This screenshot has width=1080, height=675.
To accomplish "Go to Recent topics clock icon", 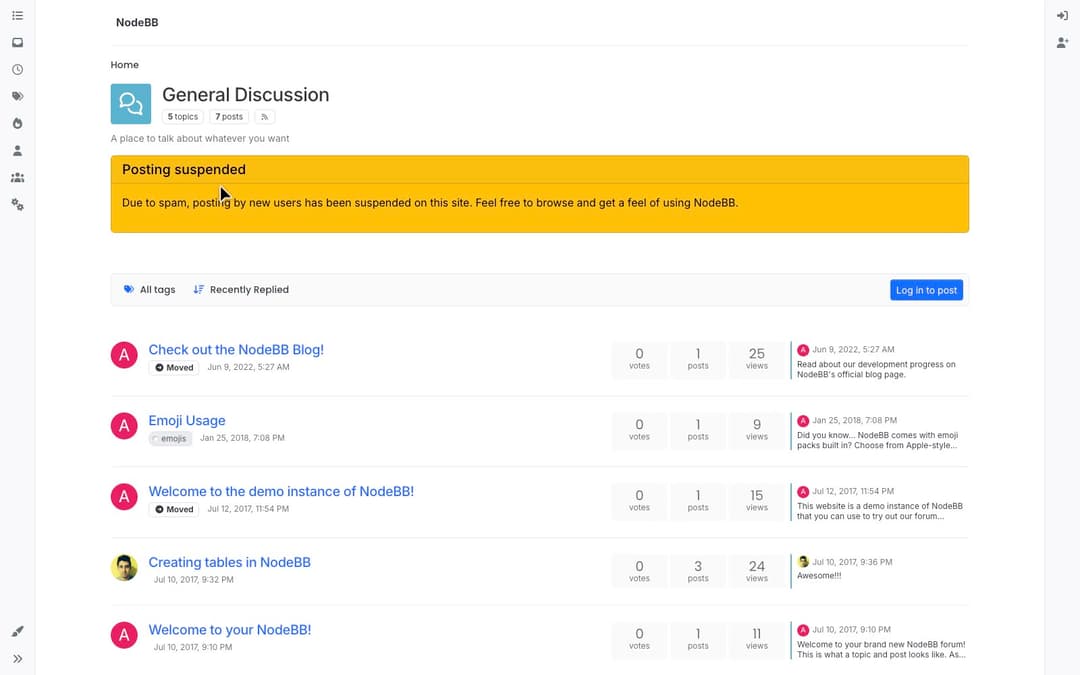I will pyautogui.click(x=17, y=70).
